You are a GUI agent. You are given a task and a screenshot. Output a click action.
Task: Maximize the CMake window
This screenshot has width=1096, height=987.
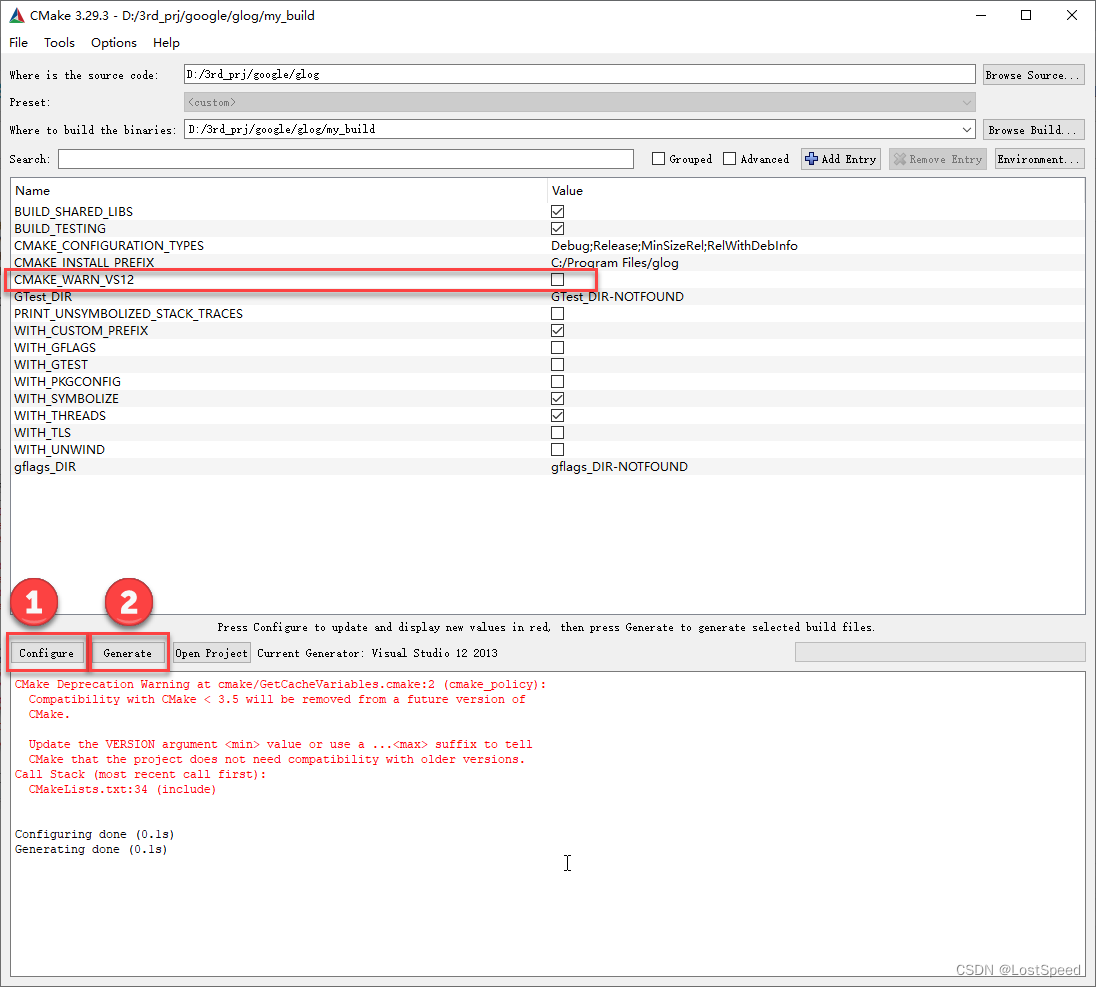1026,15
